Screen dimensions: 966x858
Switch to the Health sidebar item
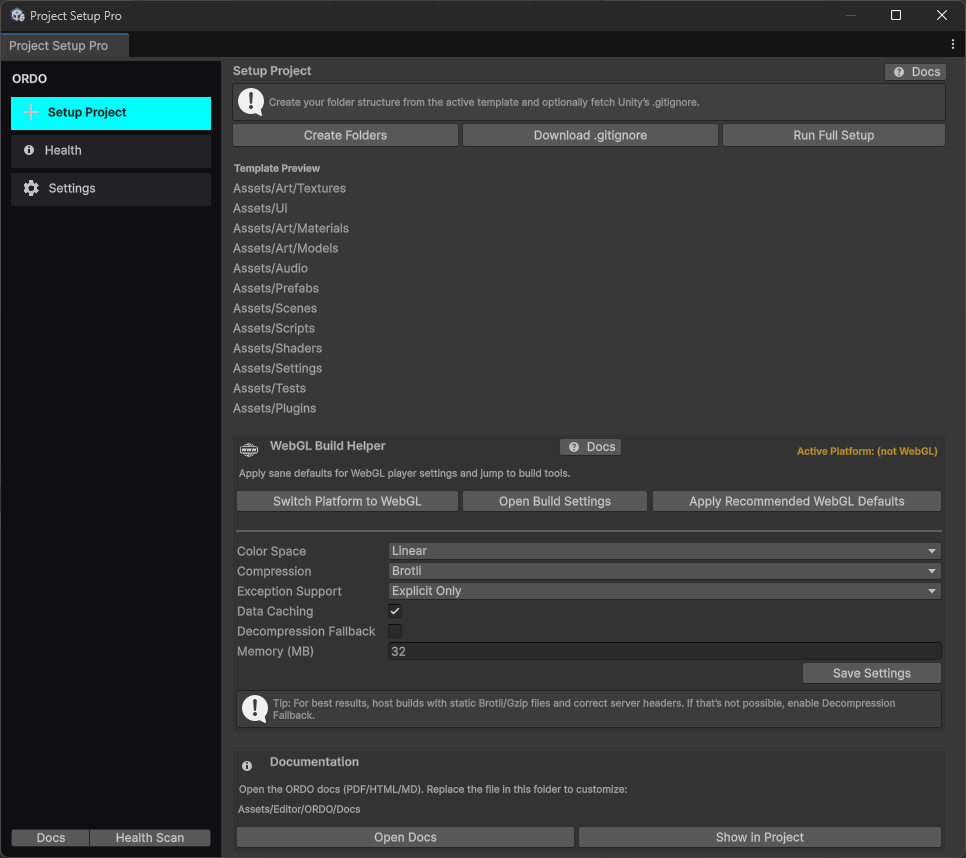coord(111,150)
